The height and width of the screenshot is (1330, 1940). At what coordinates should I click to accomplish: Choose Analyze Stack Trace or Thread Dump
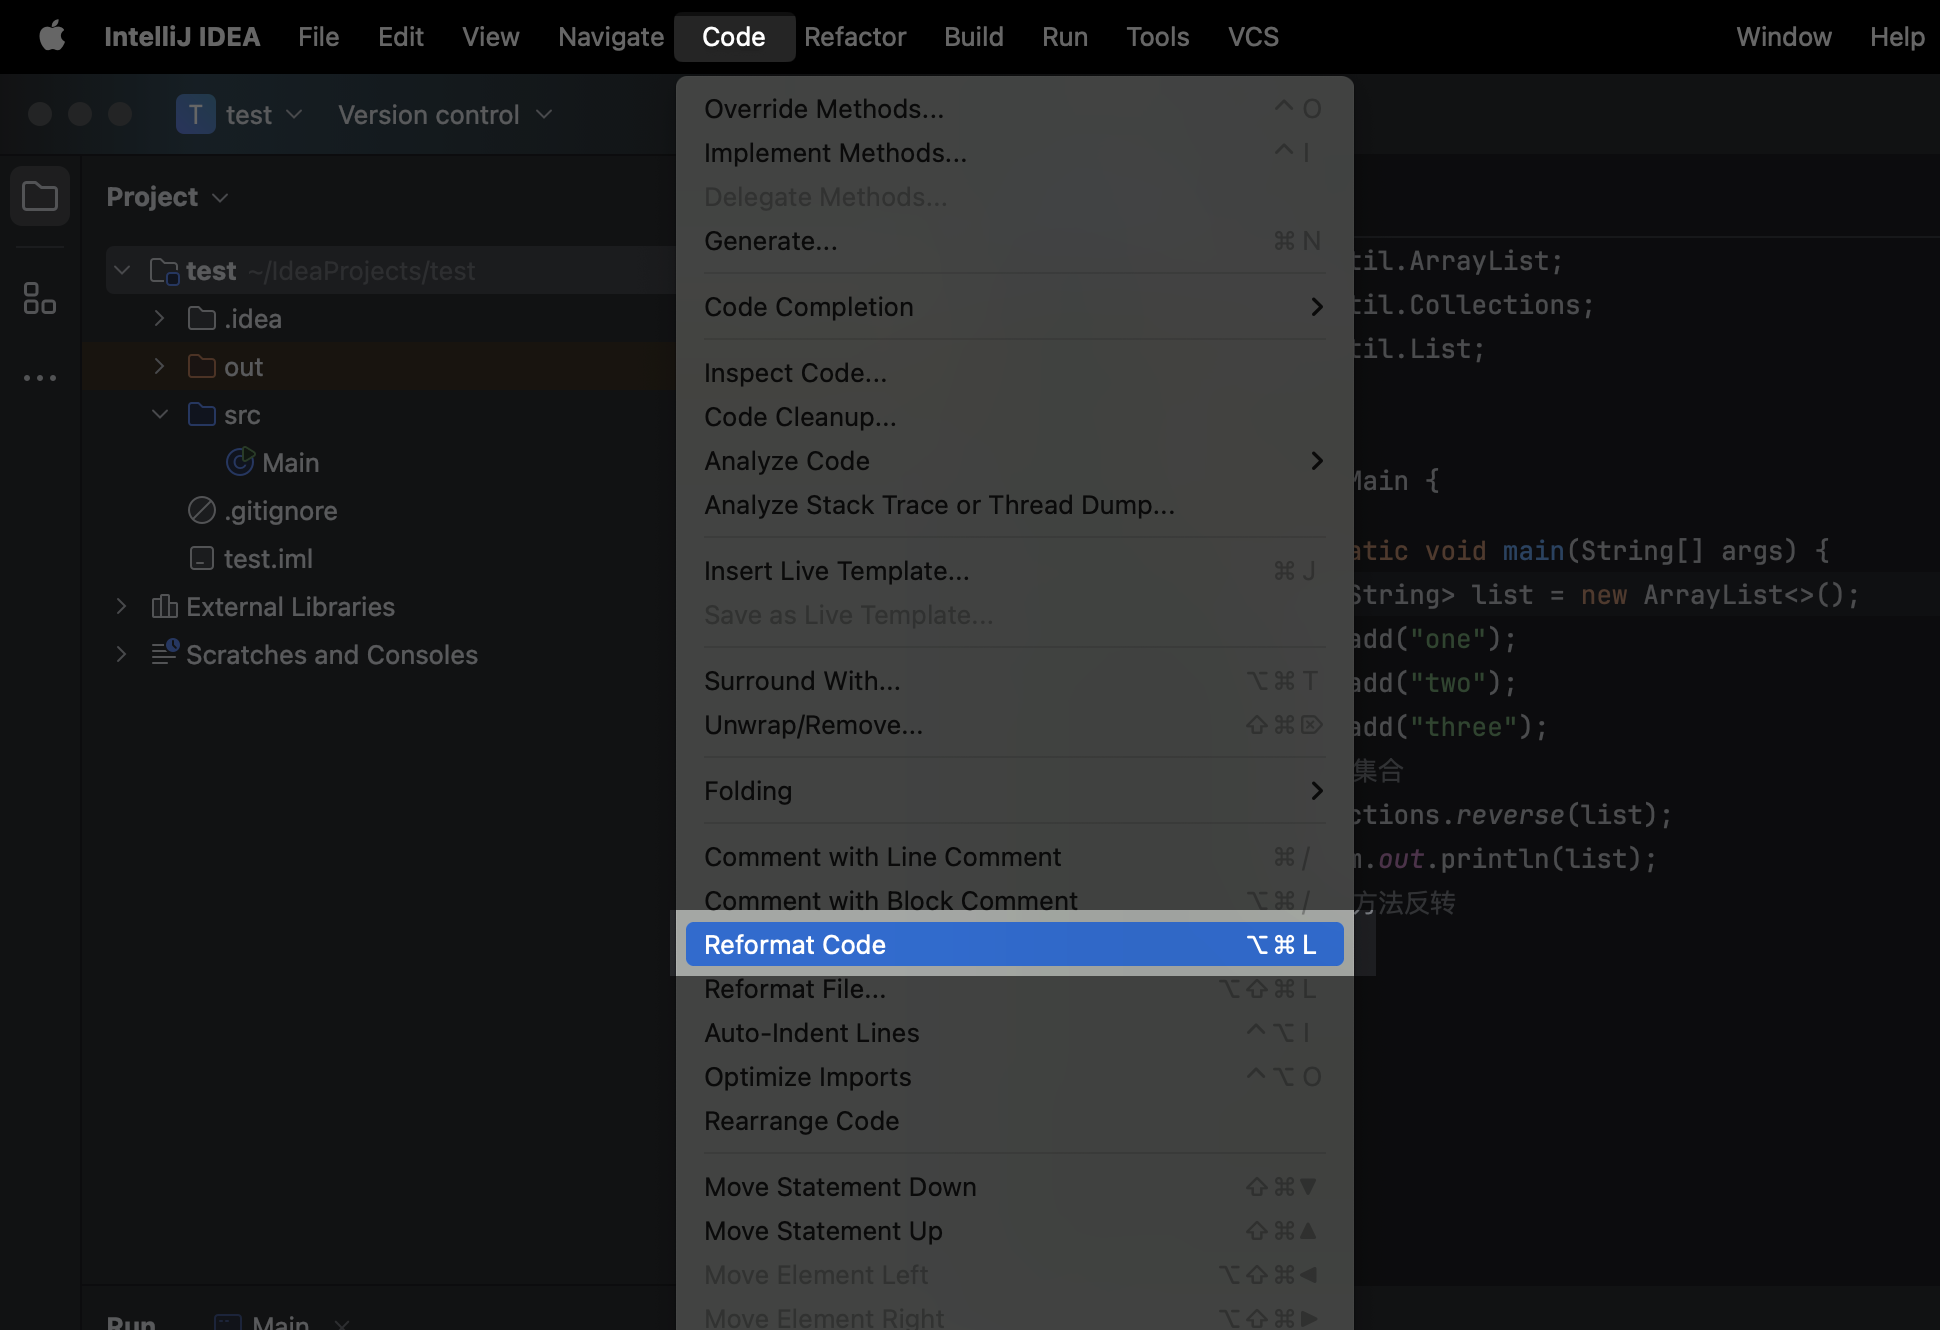pyautogui.click(x=1014, y=505)
